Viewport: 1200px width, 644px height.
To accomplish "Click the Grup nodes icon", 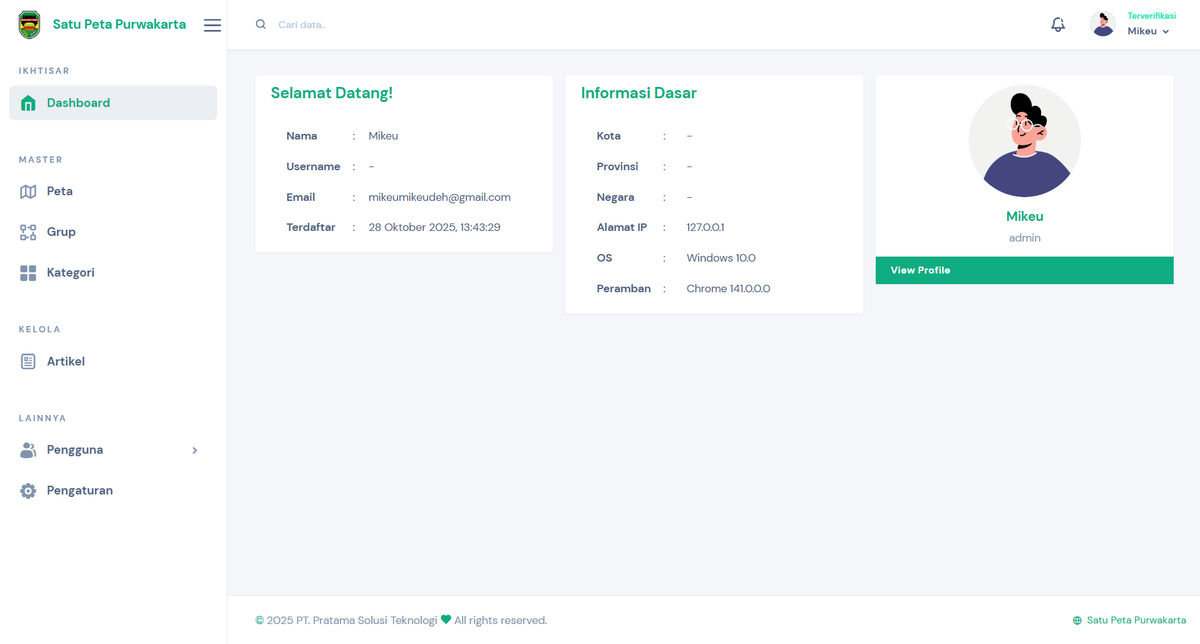I will (x=28, y=232).
